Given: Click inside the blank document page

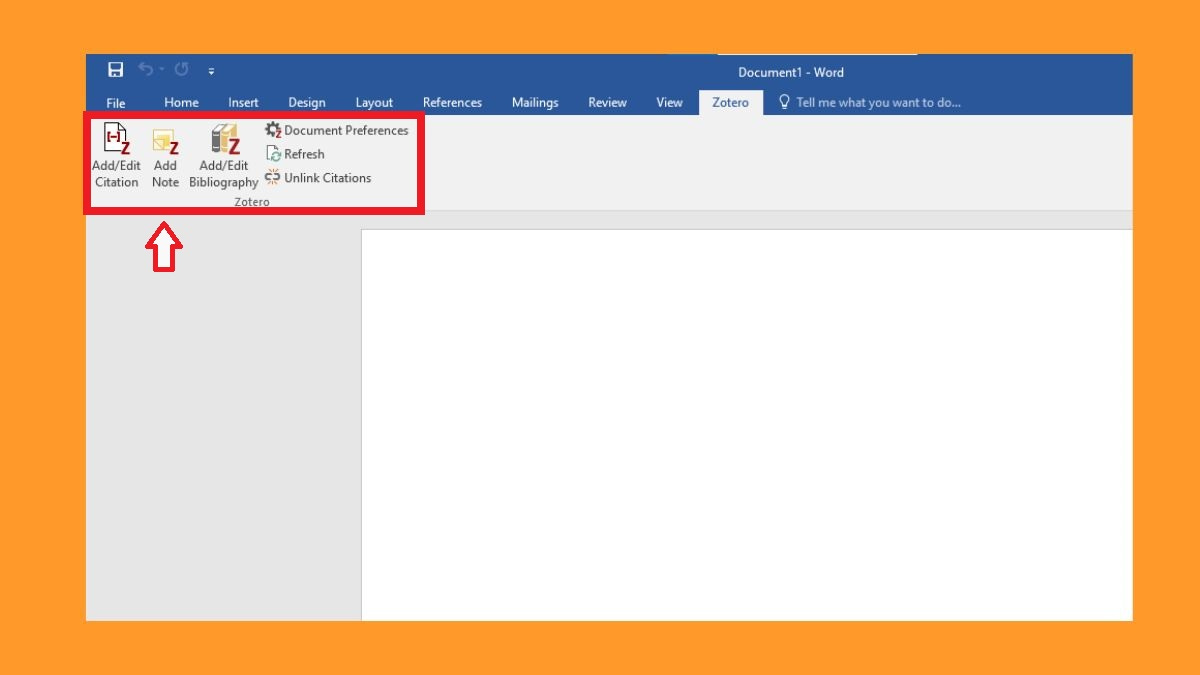Looking at the screenshot, I should point(746,425).
